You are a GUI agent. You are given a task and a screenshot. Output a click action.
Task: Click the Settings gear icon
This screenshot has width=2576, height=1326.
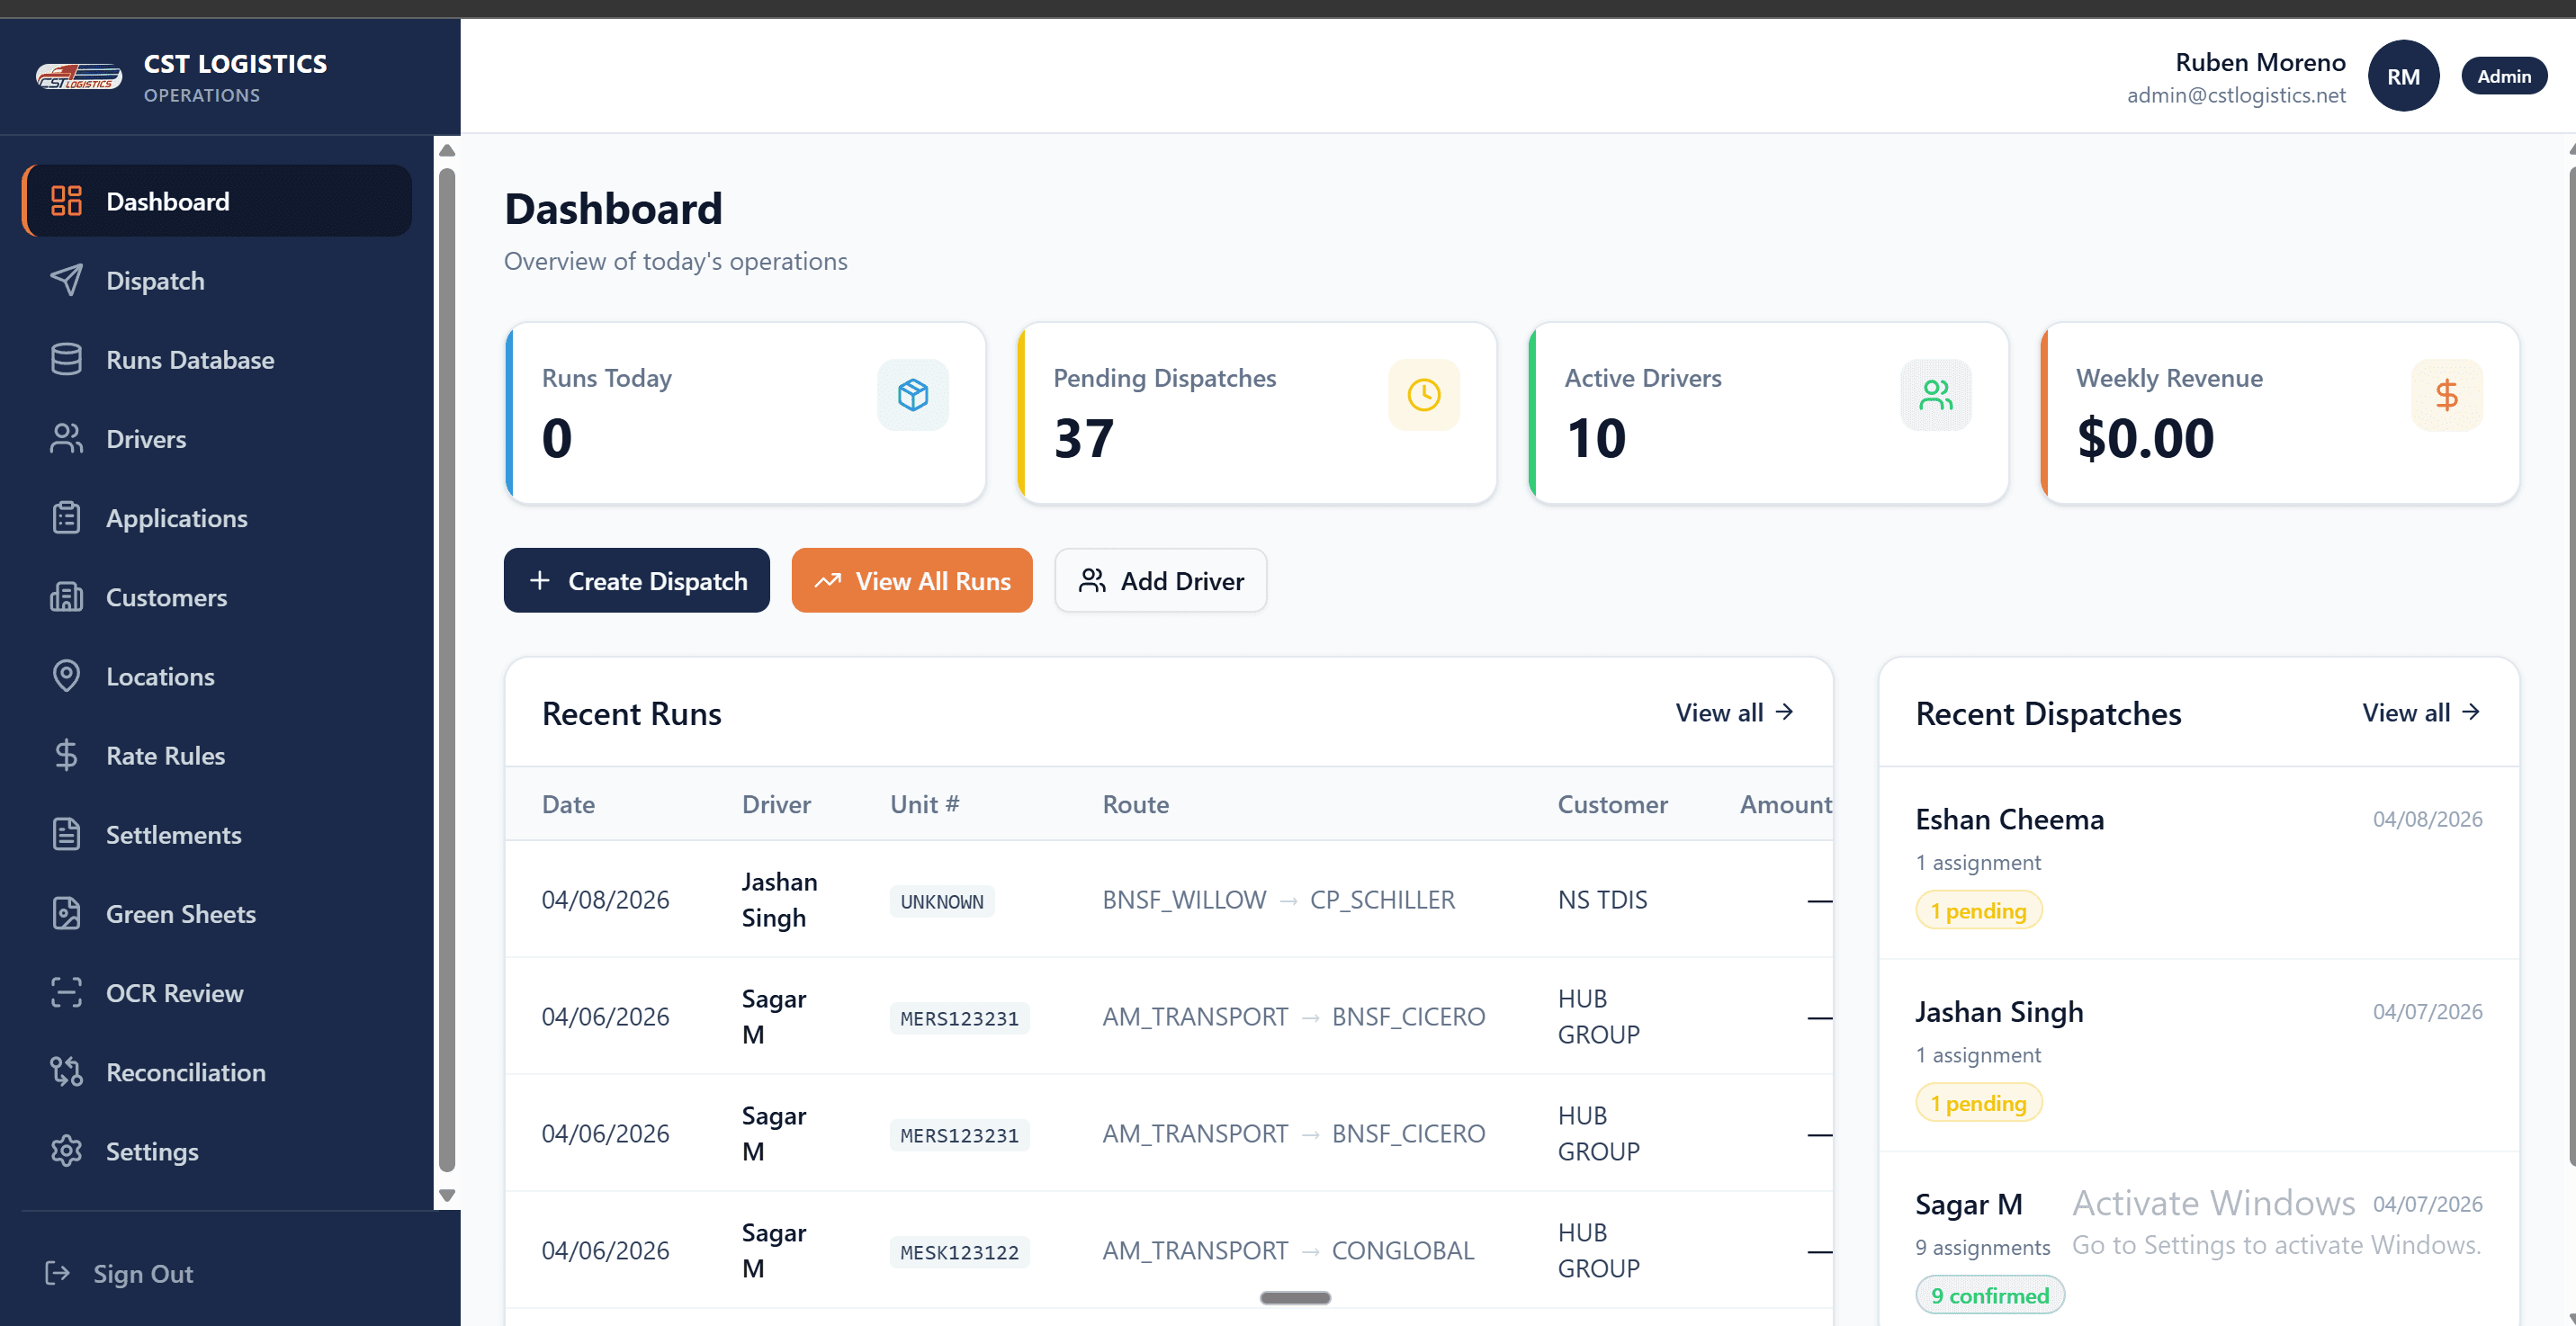[x=66, y=1150]
